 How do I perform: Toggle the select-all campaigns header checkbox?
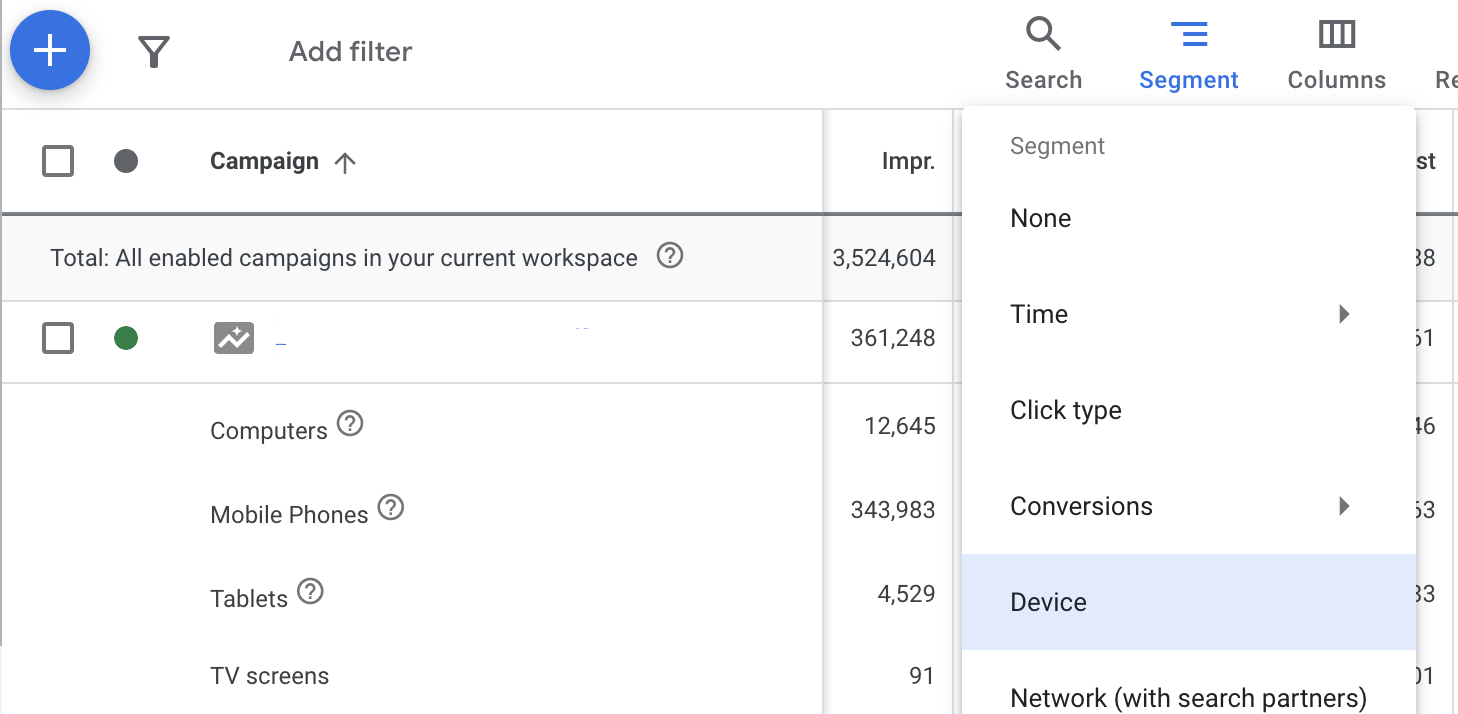pyautogui.click(x=58, y=161)
